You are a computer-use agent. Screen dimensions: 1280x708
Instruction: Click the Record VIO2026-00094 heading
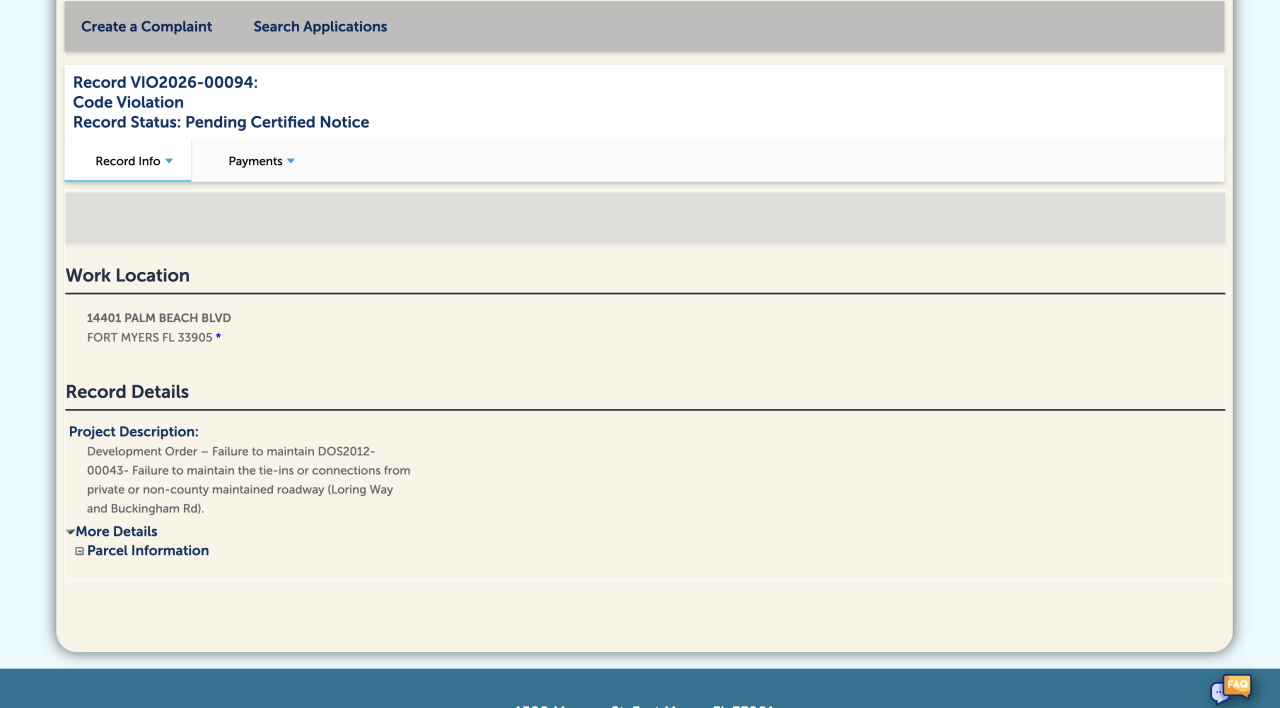tap(165, 82)
